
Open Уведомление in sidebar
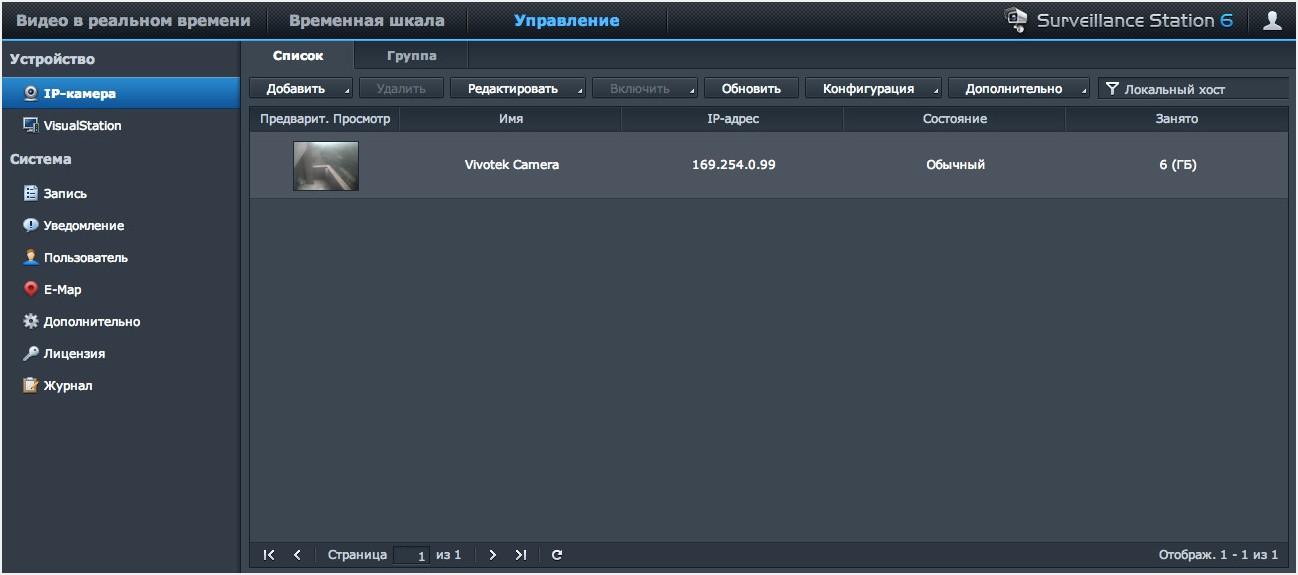(x=120, y=225)
